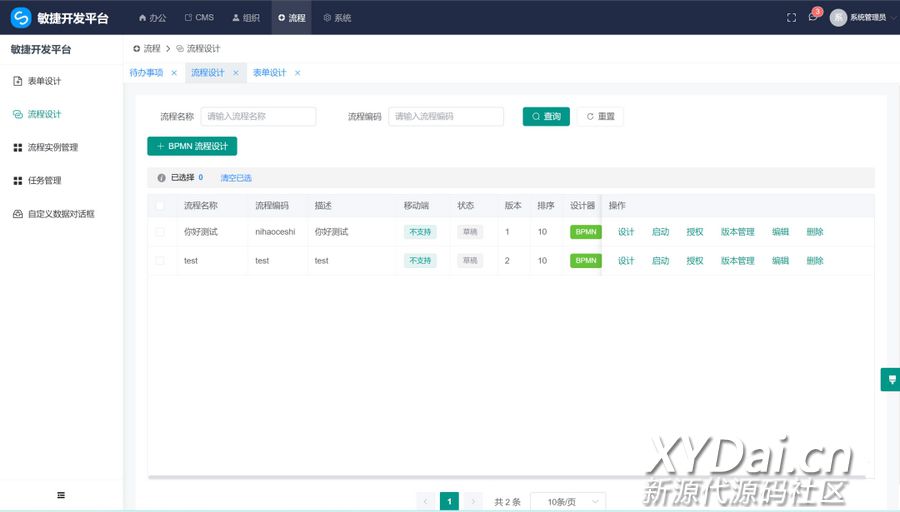Open the 系统 top menu
Image resolution: width=900 pixels, height=512 pixels.
click(337, 18)
